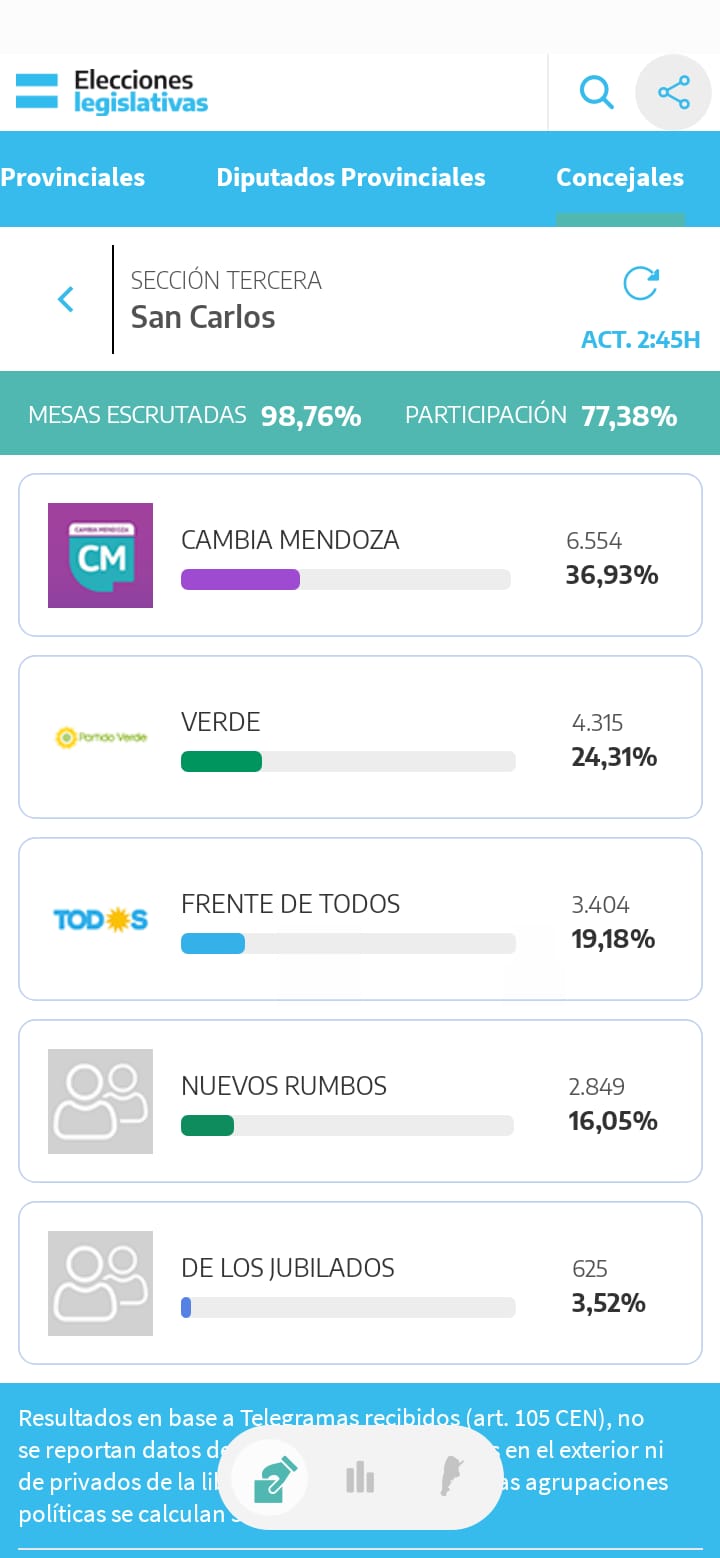Viewport: 720px width, 1558px height.
Task: Tap the De Los Jubilados placeholder avatar
Action: tap(100, 1283)
